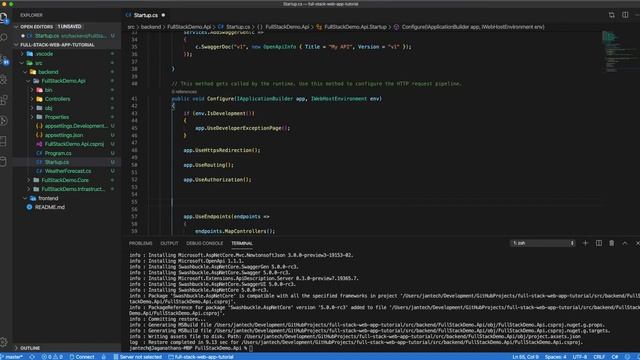The width and height of the screenshot is (640, 360).
Task: Click Server not selected in status bar
Action: tap(138, 357)
